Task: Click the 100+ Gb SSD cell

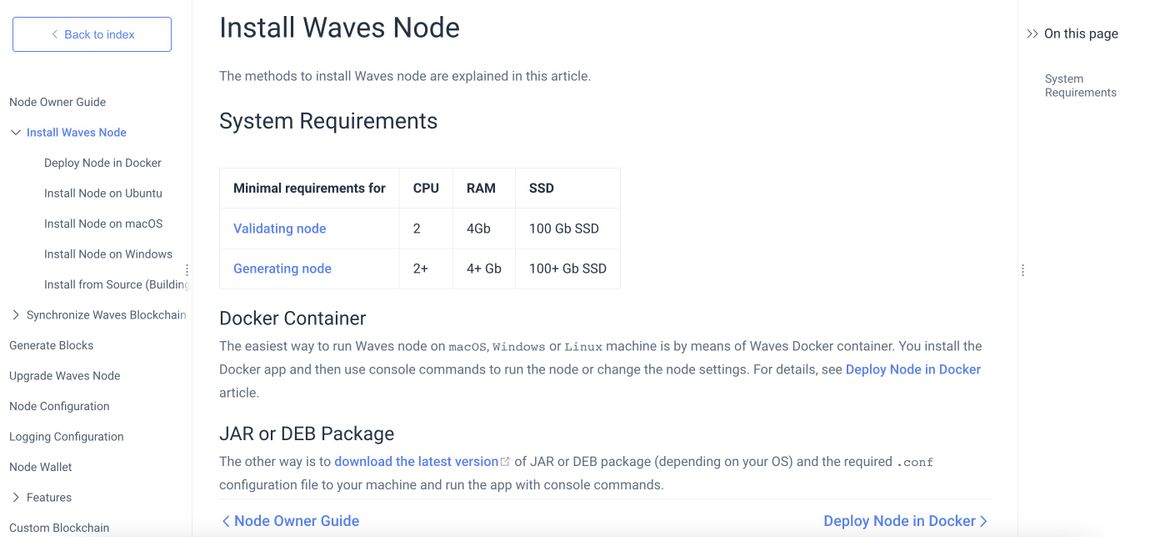Action: click(x=567, y=268)
